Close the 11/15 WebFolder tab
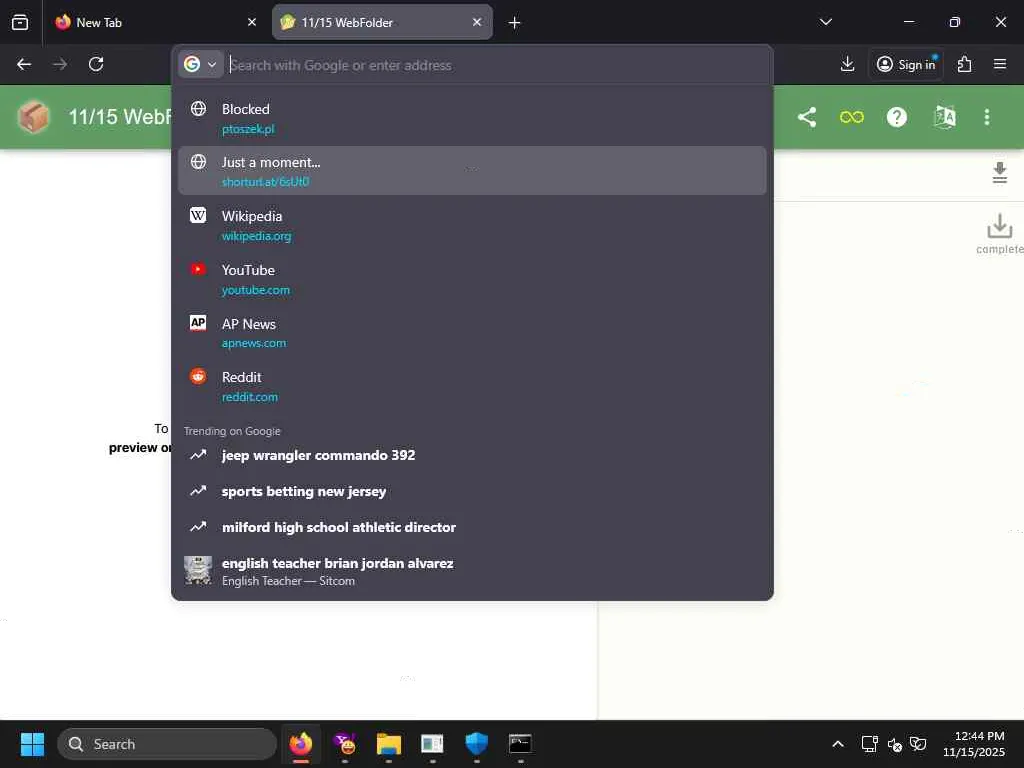The width and height of the screenshot is (1024, 768). 477,22
